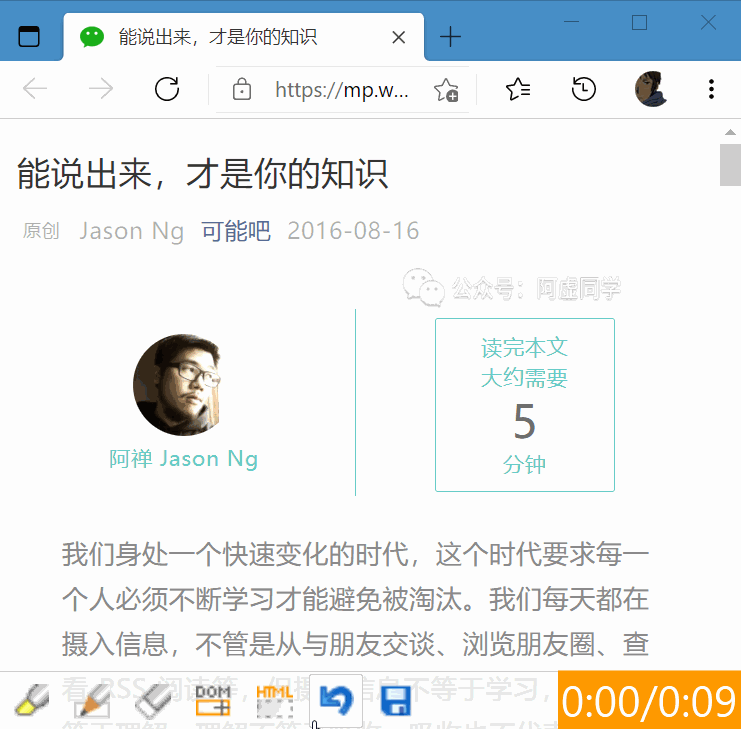Activate the DOM element removal tool
741x729 pixels.
213,701
